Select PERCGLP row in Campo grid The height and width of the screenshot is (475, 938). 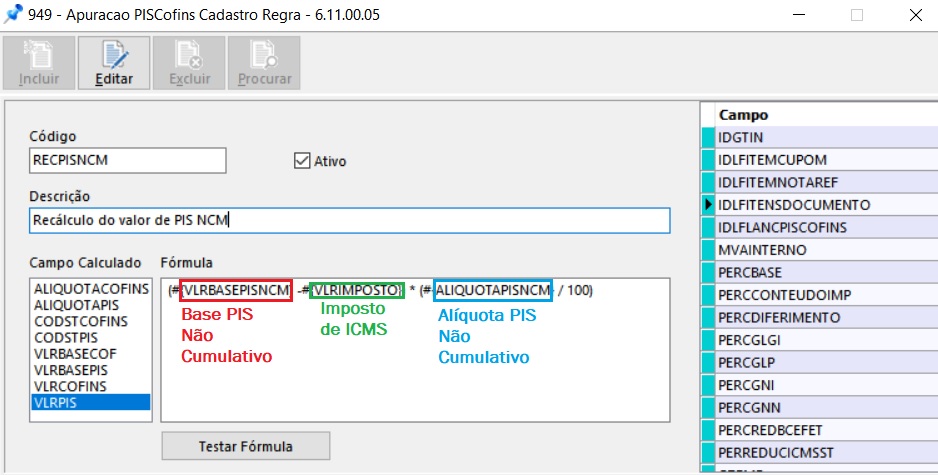[x=826, y=363]
